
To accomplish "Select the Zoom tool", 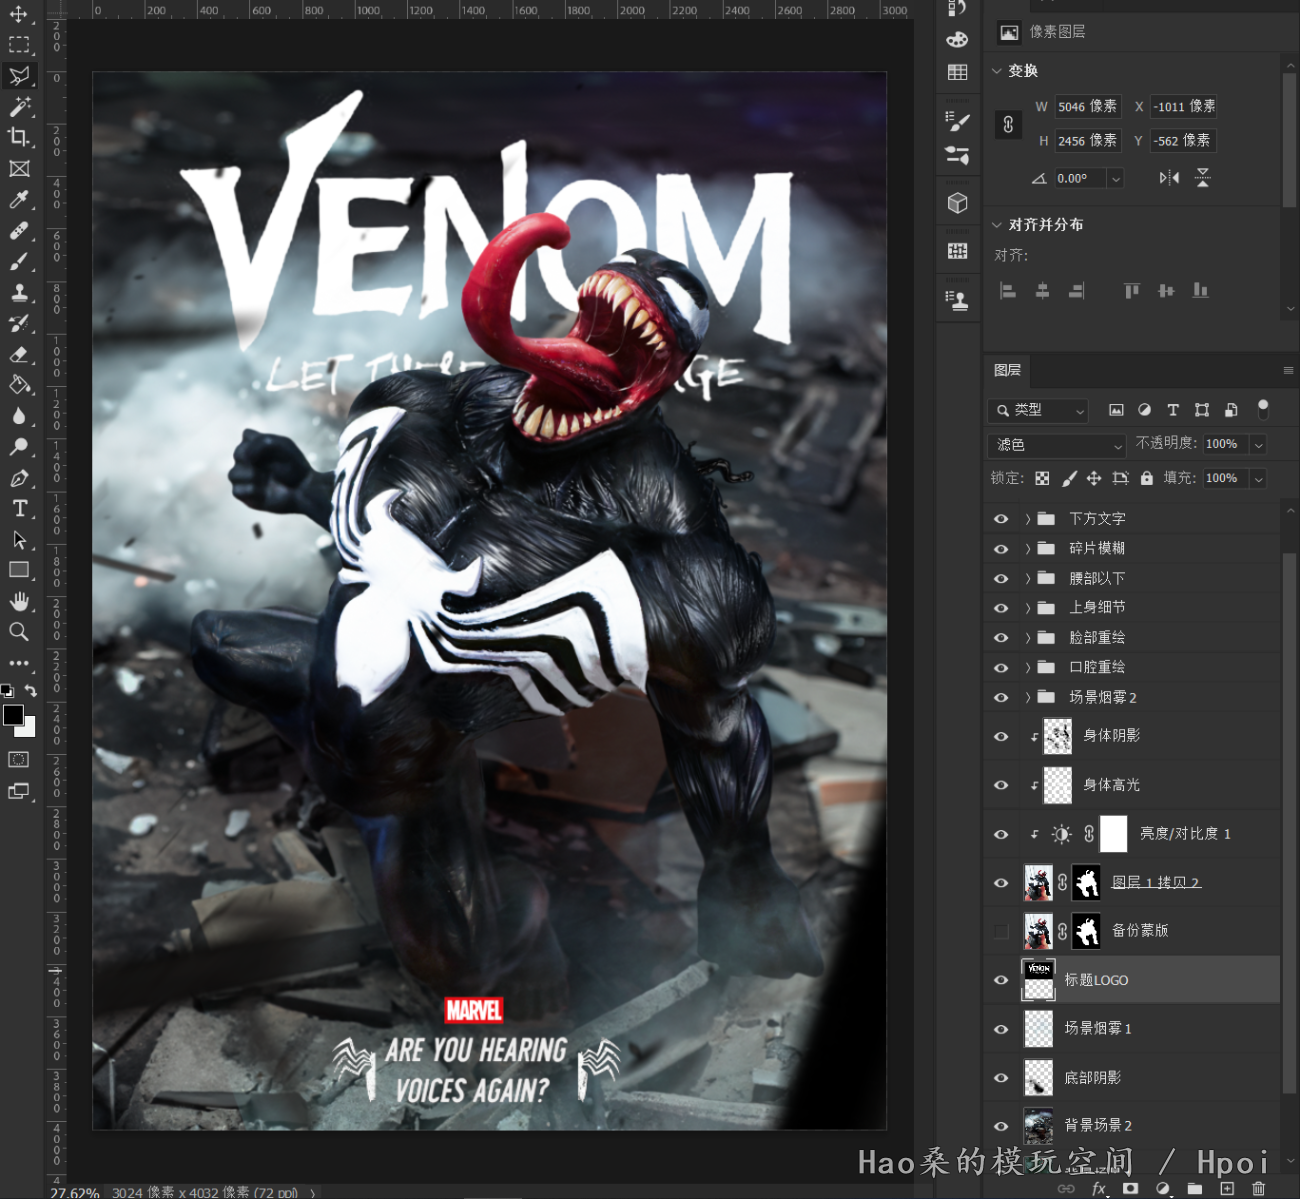I will pos(19,632).
